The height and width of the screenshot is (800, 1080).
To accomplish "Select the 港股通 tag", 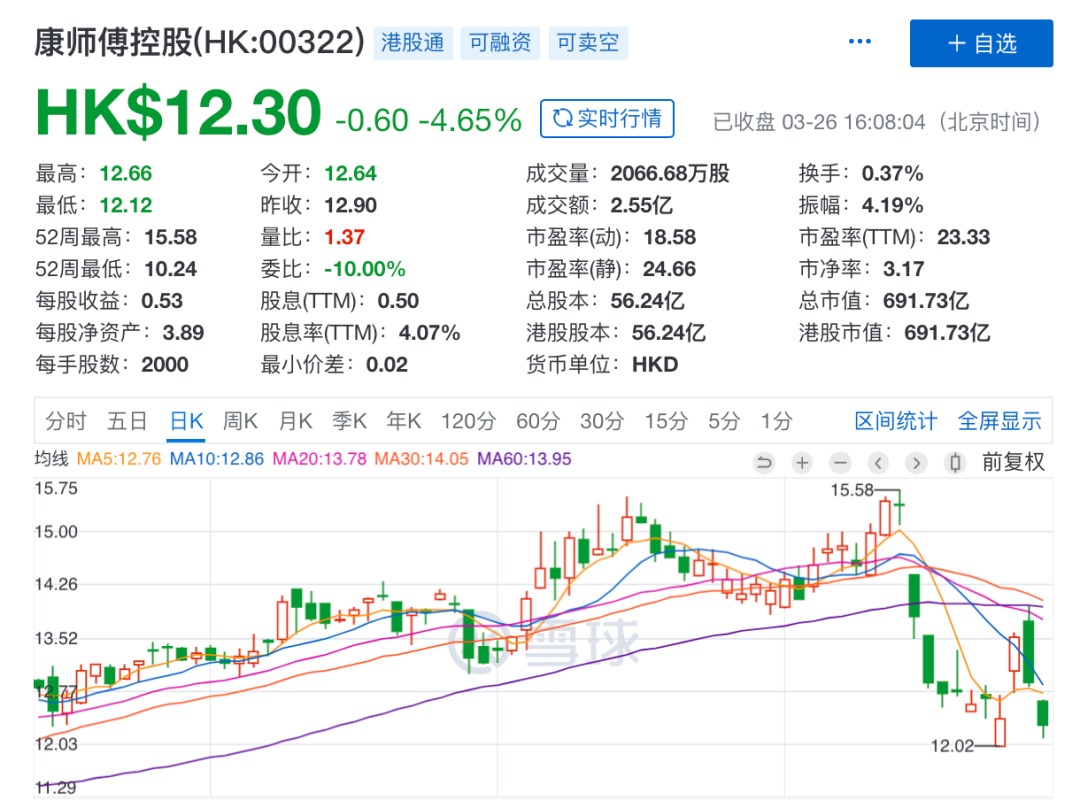I will (x=413, y=43).
